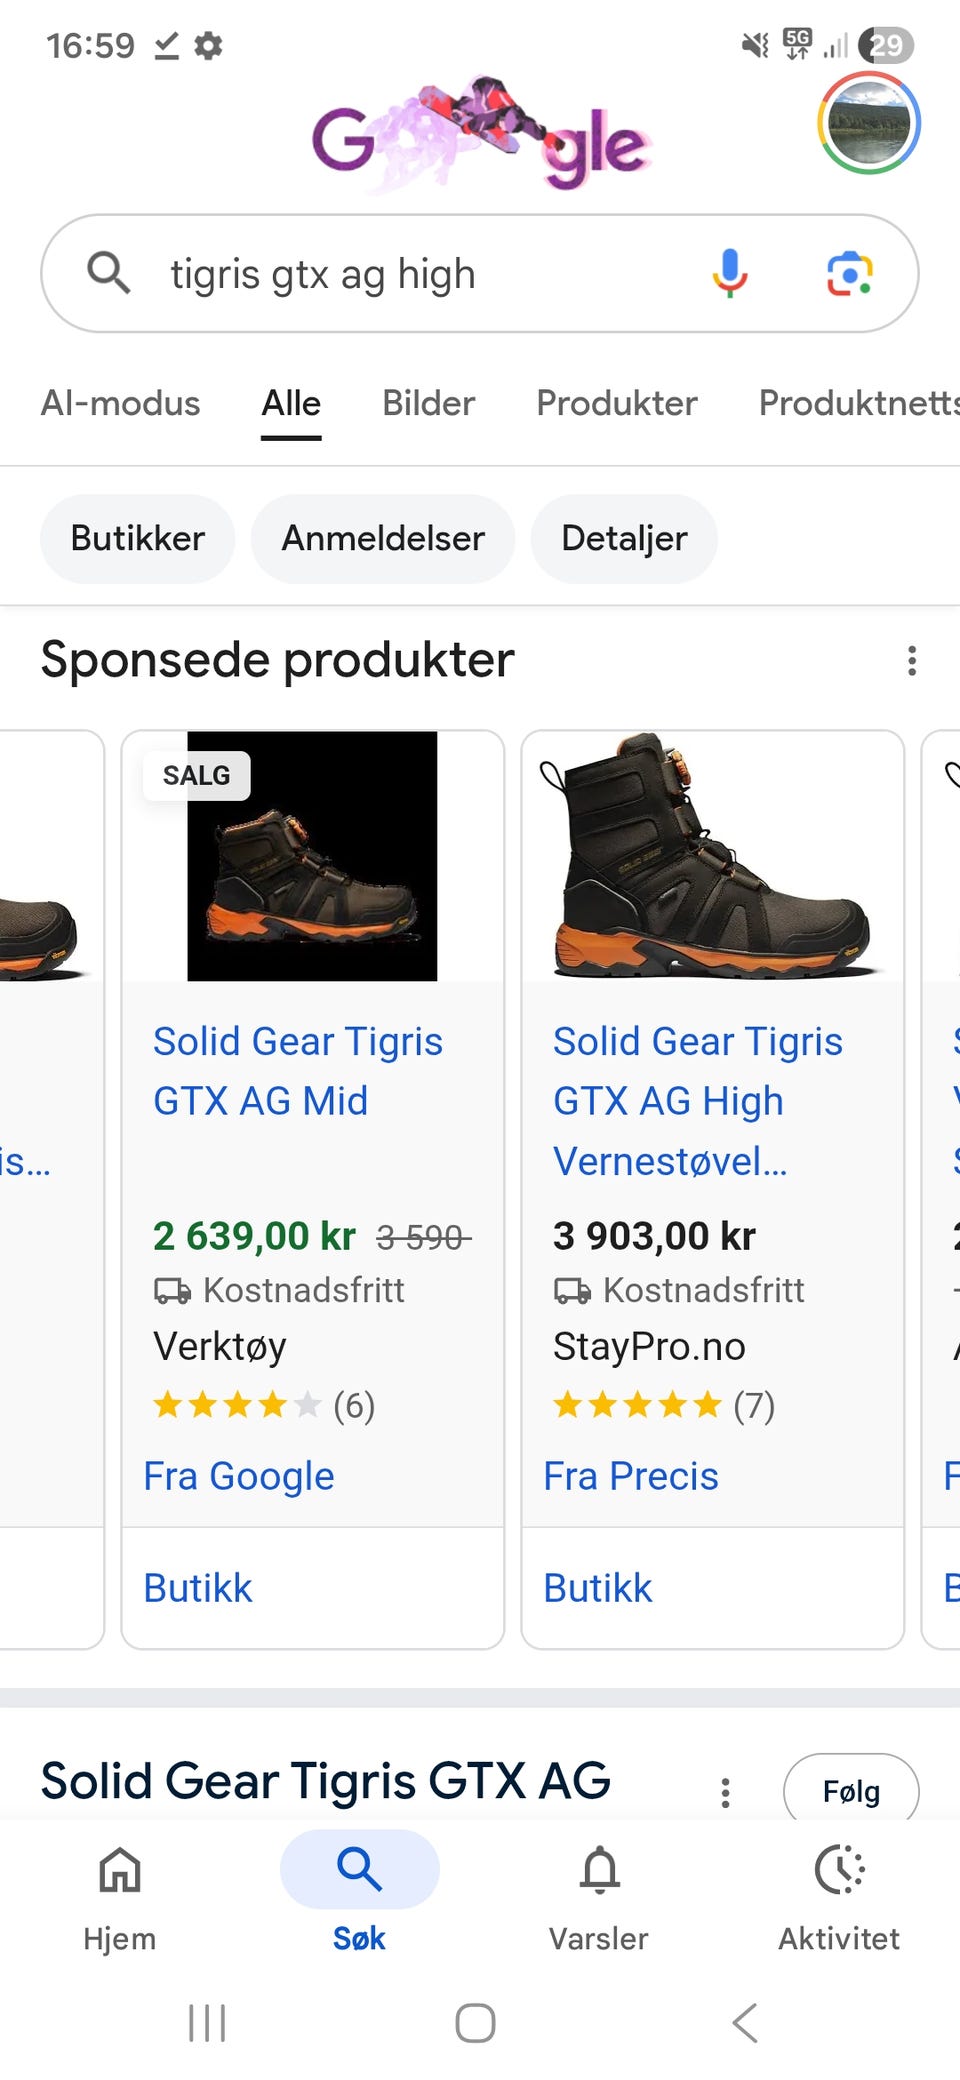
Task: Open Google Lens camera search
Action: [x=849, y=273]
